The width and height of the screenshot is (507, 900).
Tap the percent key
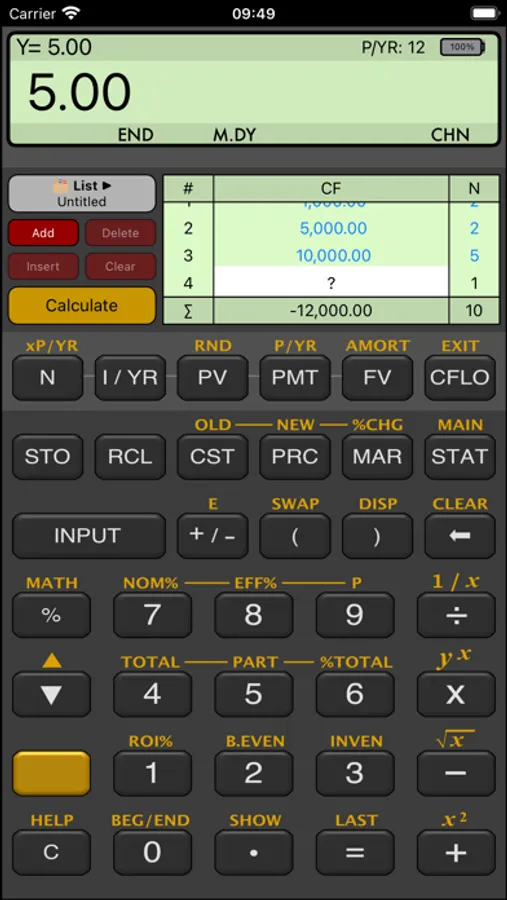pos(51,615)
